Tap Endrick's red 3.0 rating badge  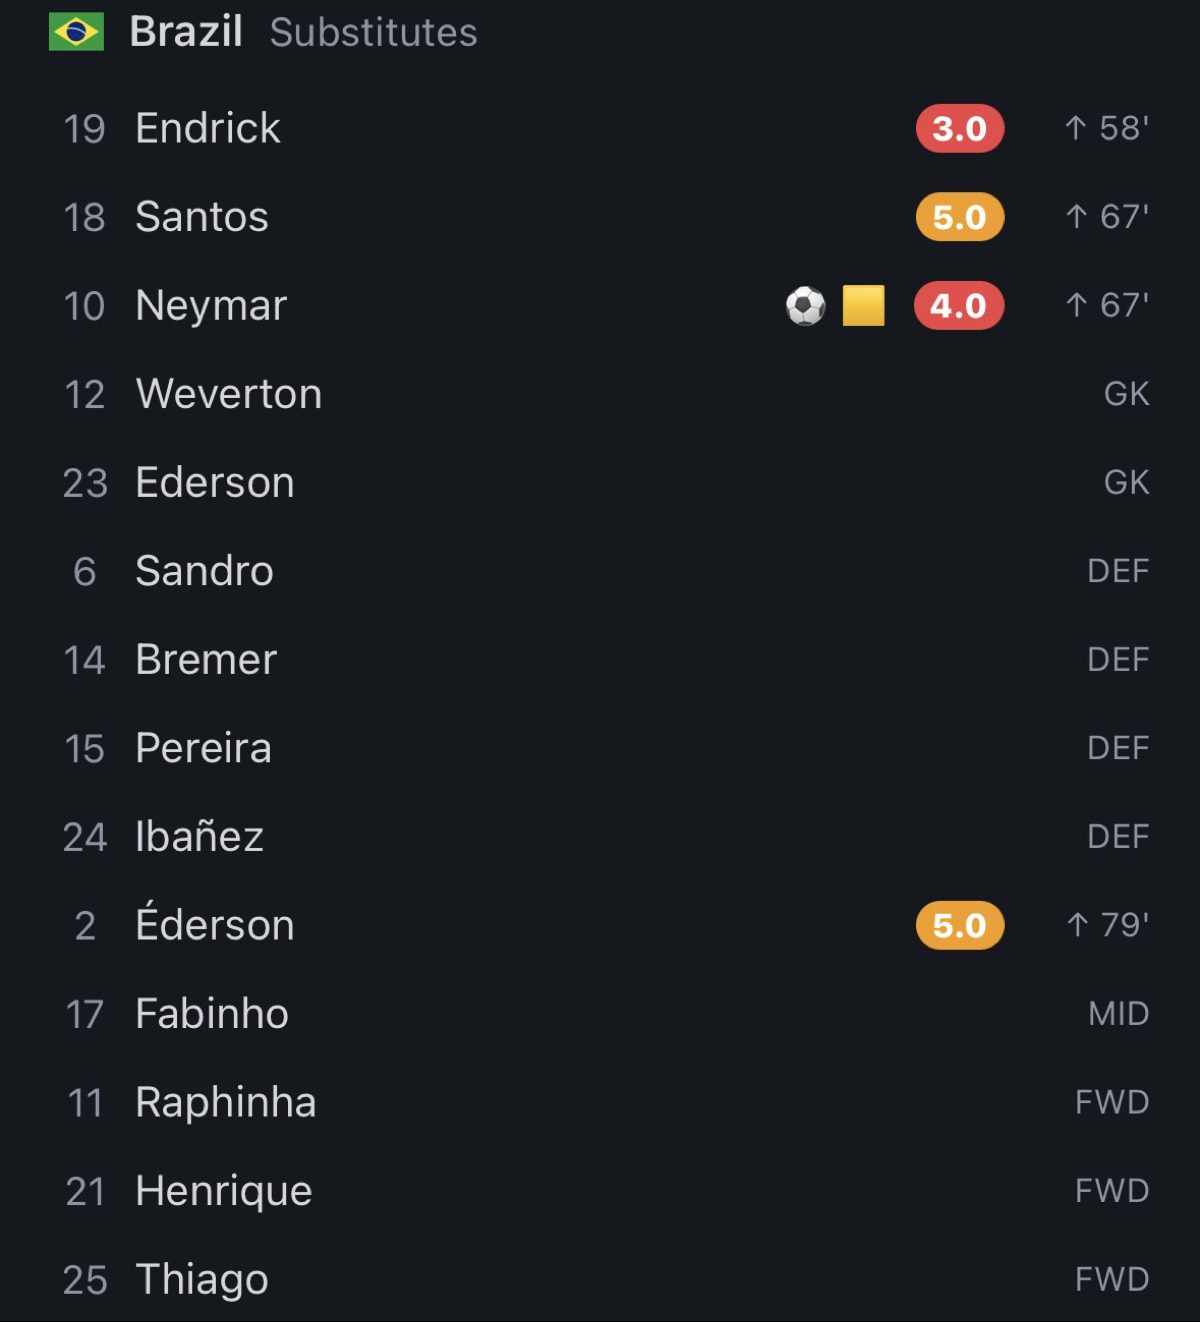[960, 128]
